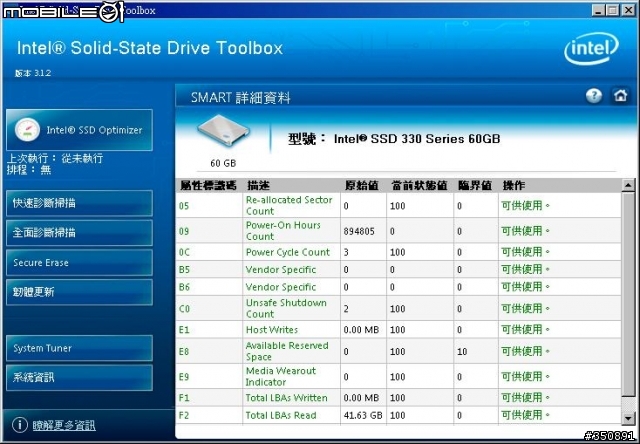Go to the home icon

pyautogui.click(x=620, y=95)
